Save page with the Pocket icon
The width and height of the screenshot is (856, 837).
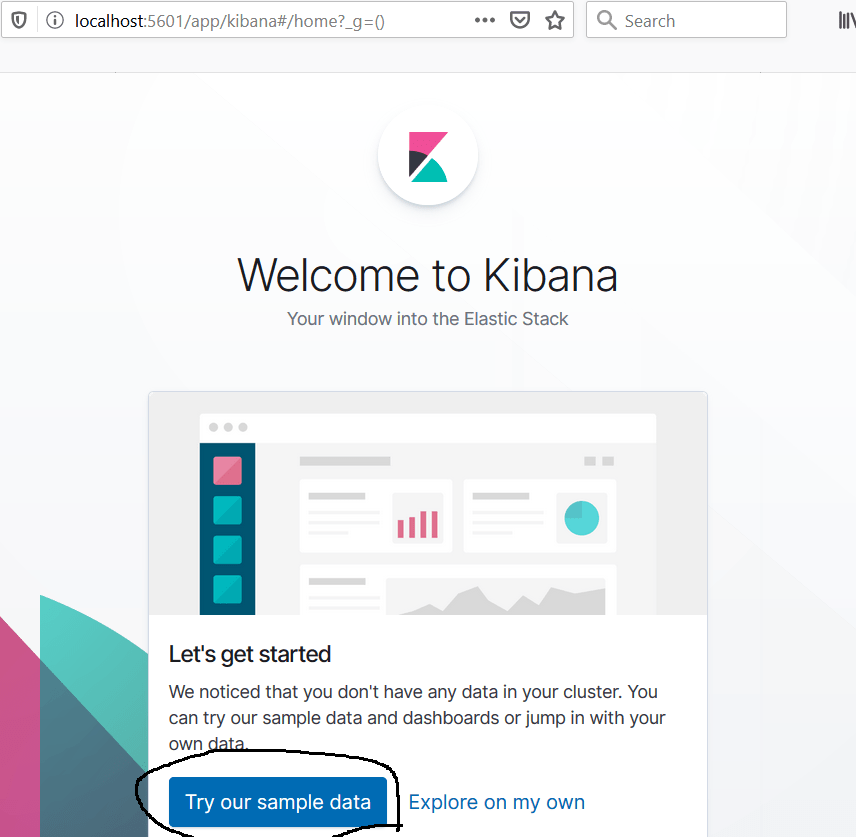pyautogui.click(x=519, y=20)
